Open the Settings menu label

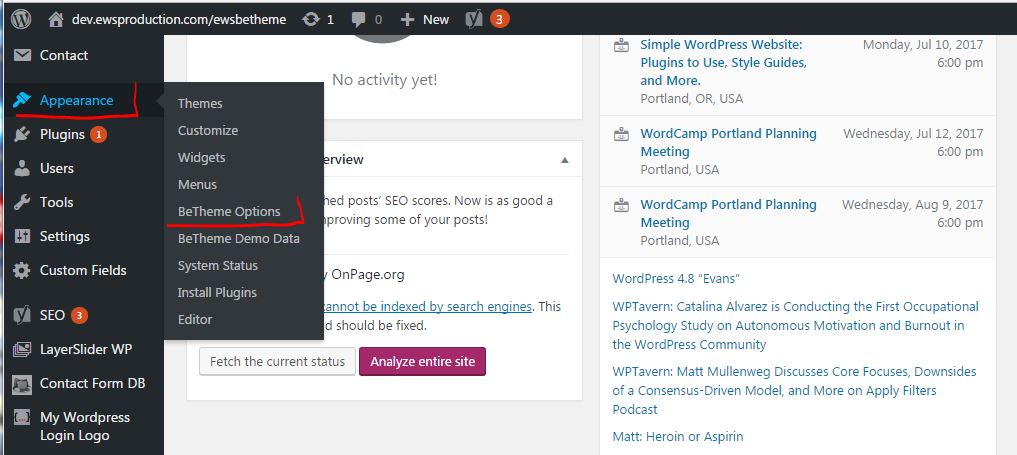pos(65,237)
